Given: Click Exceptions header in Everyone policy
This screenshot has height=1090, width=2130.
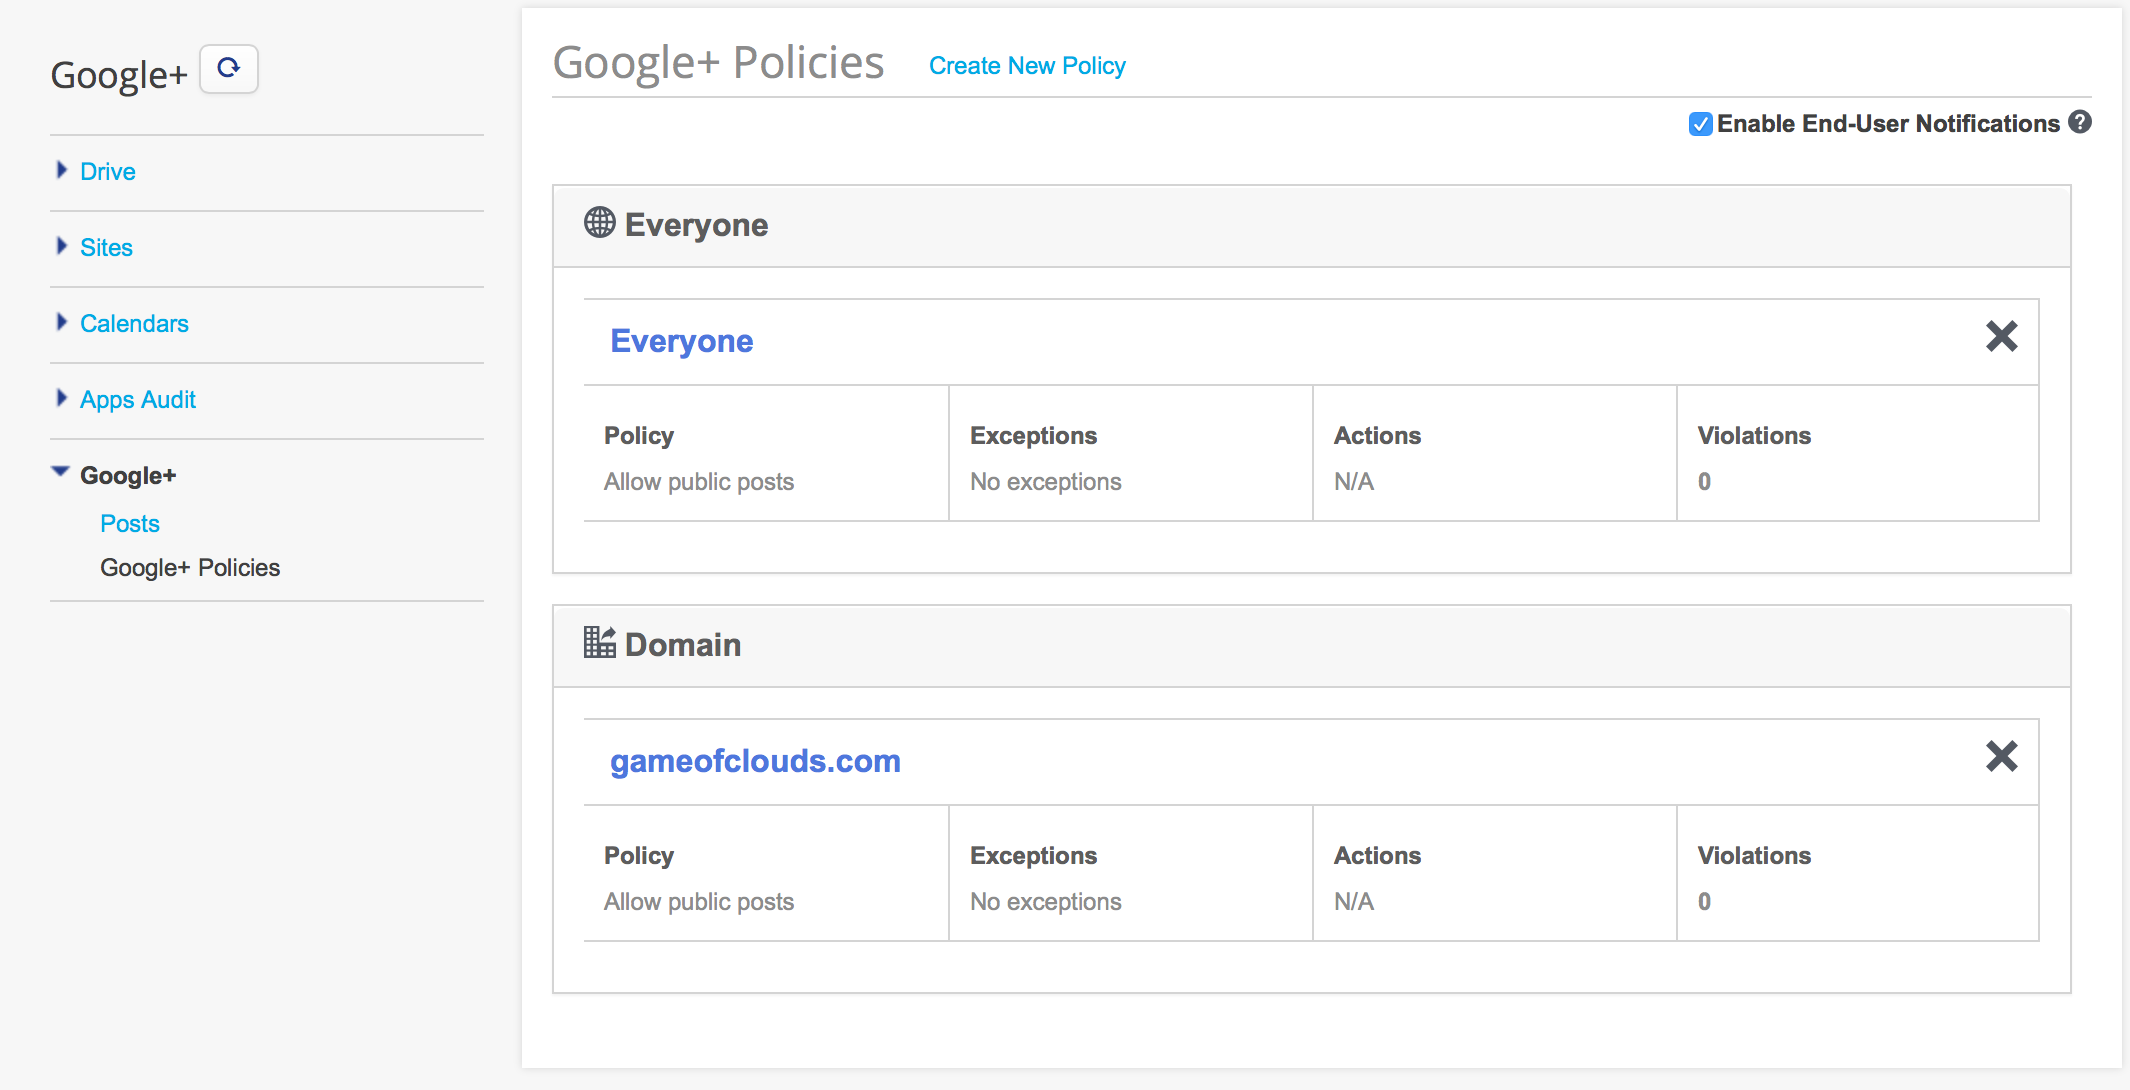Looking at the screenshot, I should (x=1034, y=436).
